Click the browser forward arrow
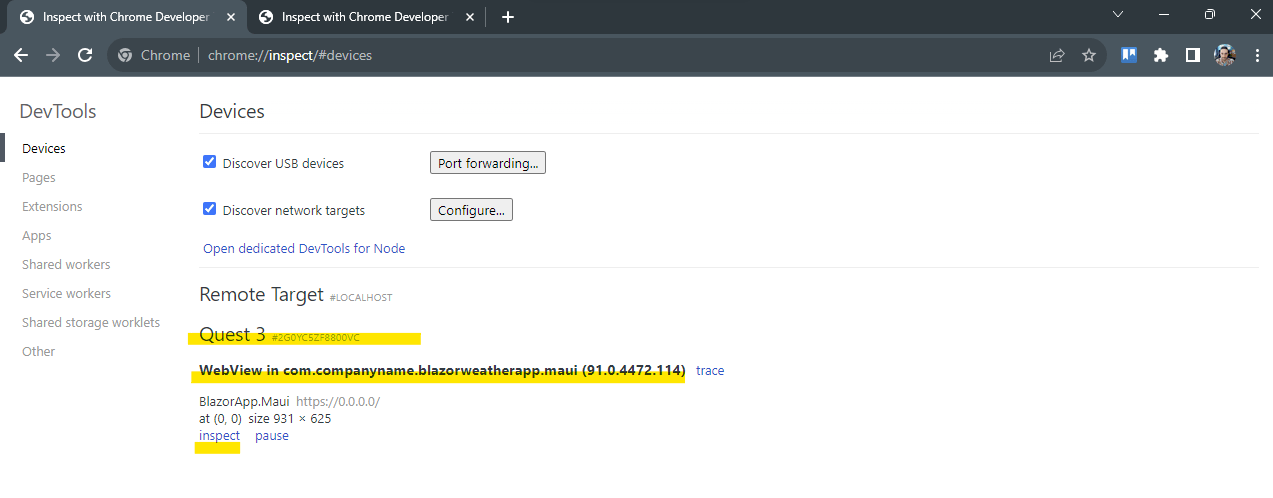This screenshot has width=1273, height=498. 53,55
